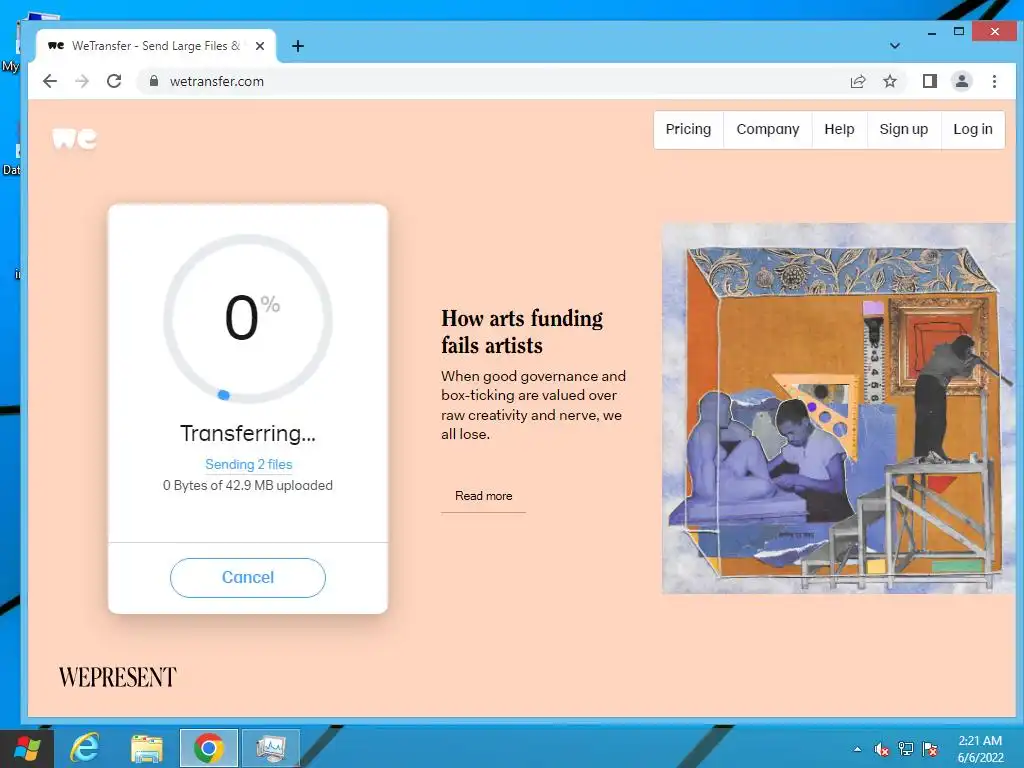
Task: Open the Chrome side panel icon
Action: tap(929, 81)
